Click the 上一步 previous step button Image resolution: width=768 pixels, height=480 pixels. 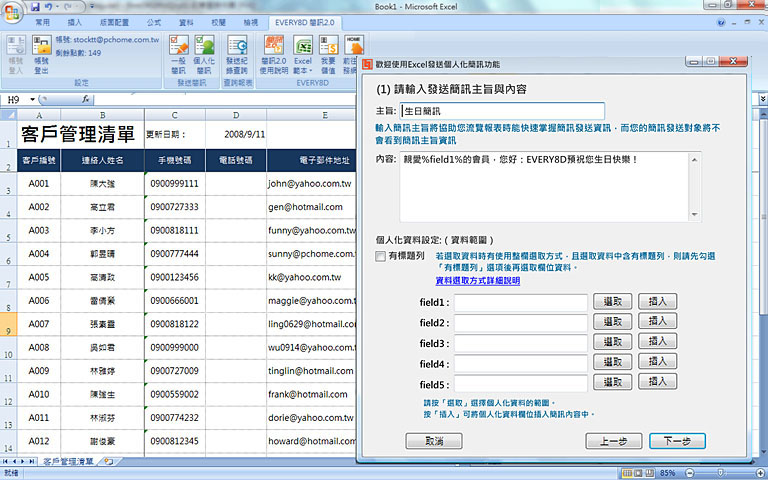[x=614, y=441]
